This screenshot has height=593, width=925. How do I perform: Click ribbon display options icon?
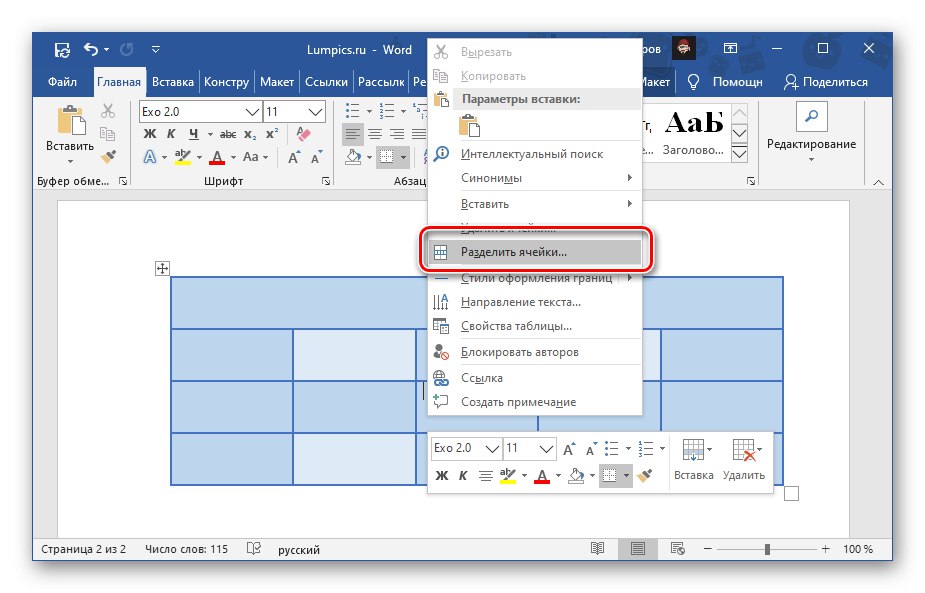click(x=731, y=49)
